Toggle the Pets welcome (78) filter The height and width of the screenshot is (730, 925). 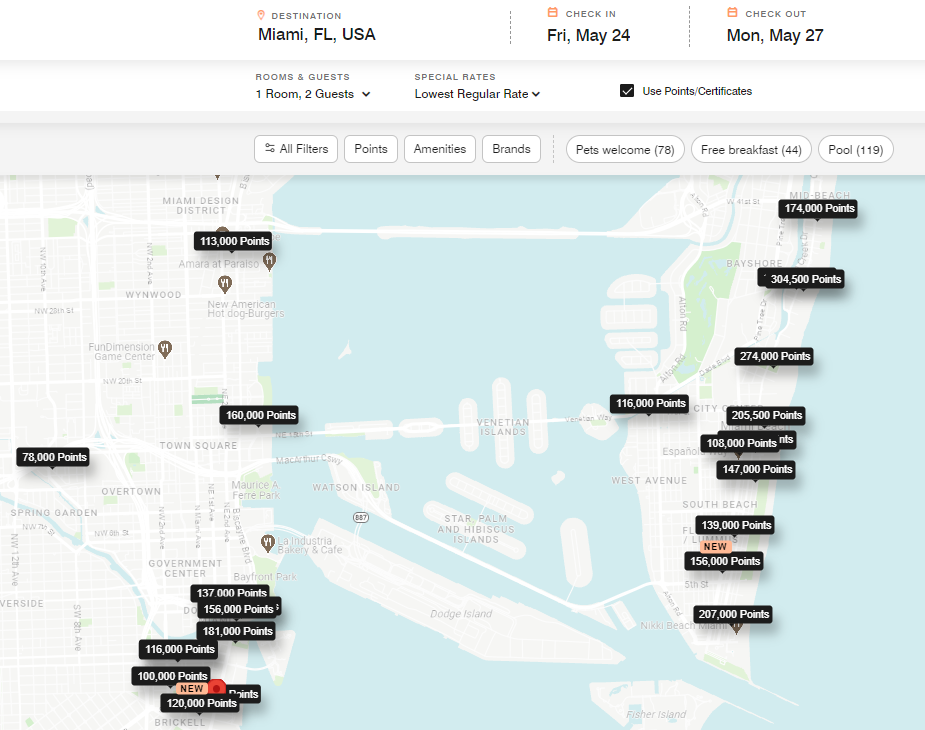coord(625,150)
